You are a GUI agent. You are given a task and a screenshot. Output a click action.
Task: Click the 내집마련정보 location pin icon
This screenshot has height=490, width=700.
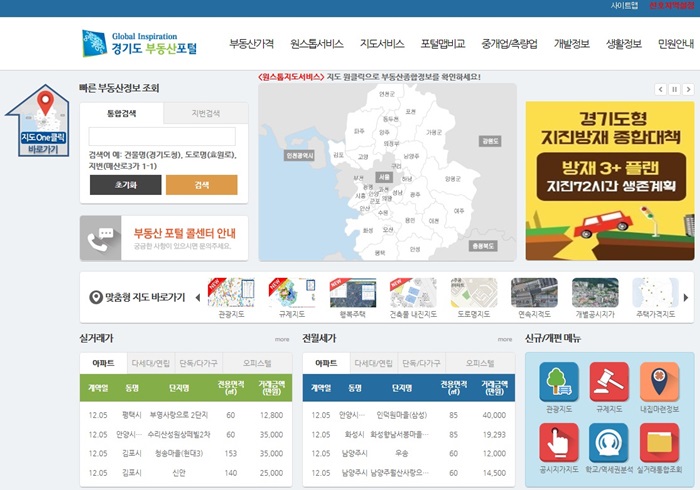tap(659, 382)
